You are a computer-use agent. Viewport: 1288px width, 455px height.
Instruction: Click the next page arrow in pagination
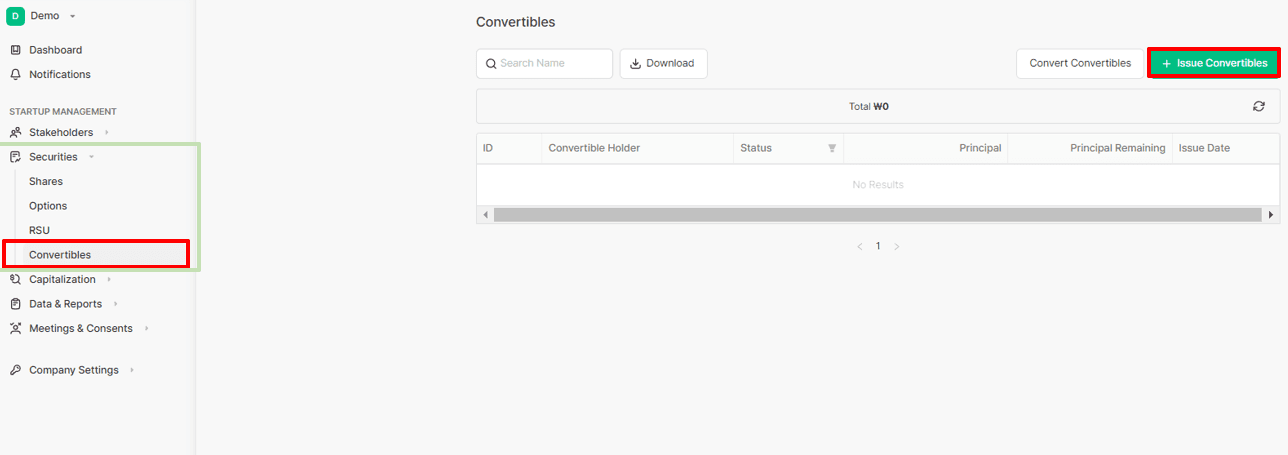pos(896,246)
